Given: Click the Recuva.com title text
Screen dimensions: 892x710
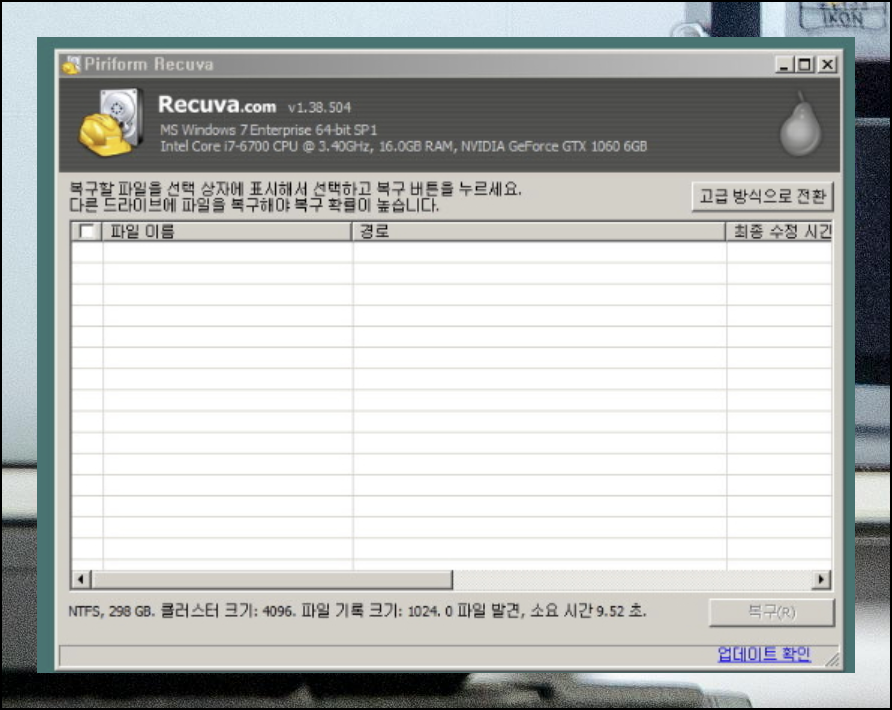Looking at the screenshot, I should 217,105.
